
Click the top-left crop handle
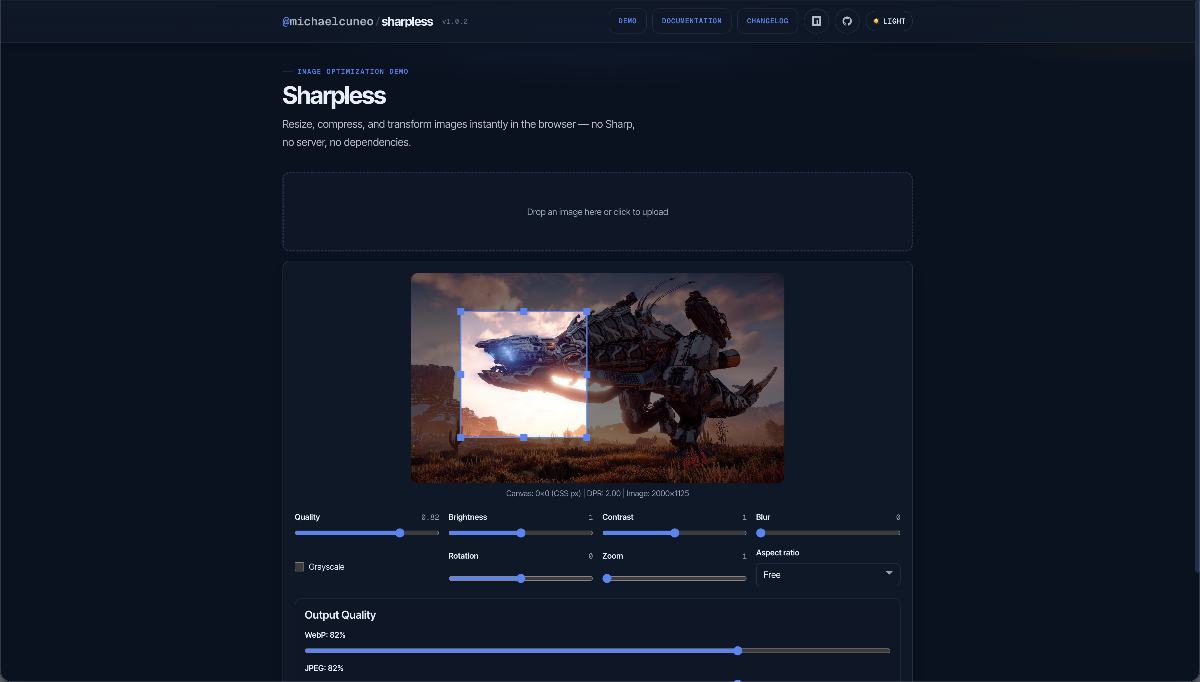pyautogui.click(x=461, y=312)
